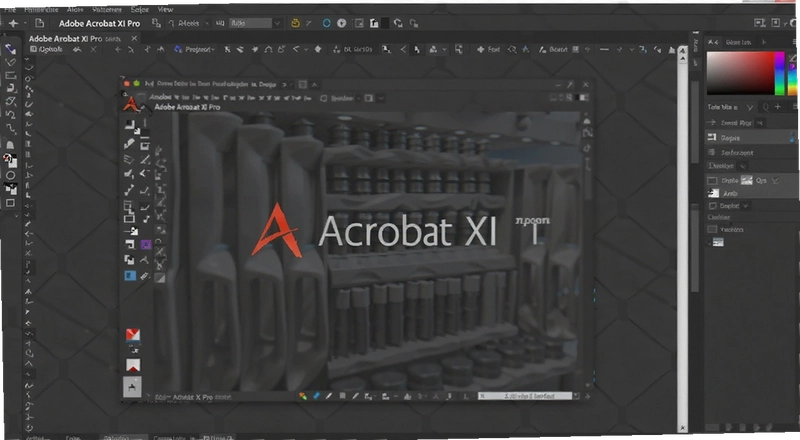Expand the chevron next to panel title
This screenshot has height=440, width=800.
click(749, 107)
